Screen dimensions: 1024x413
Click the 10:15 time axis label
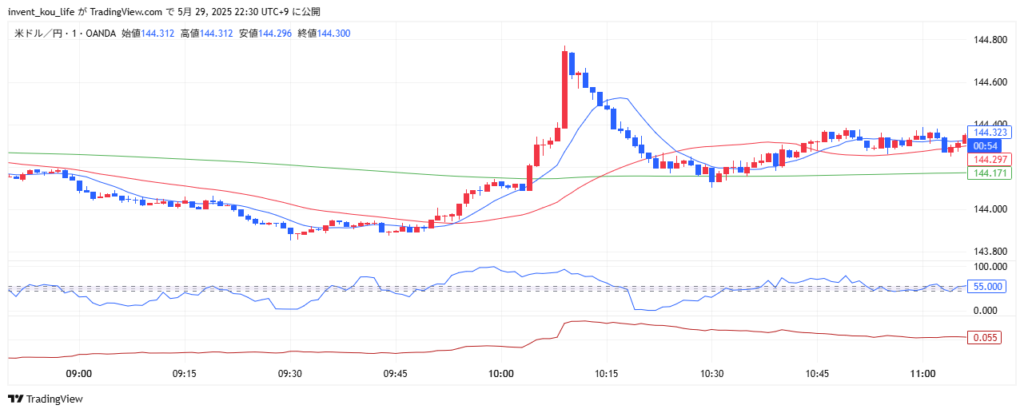(606, 373)
